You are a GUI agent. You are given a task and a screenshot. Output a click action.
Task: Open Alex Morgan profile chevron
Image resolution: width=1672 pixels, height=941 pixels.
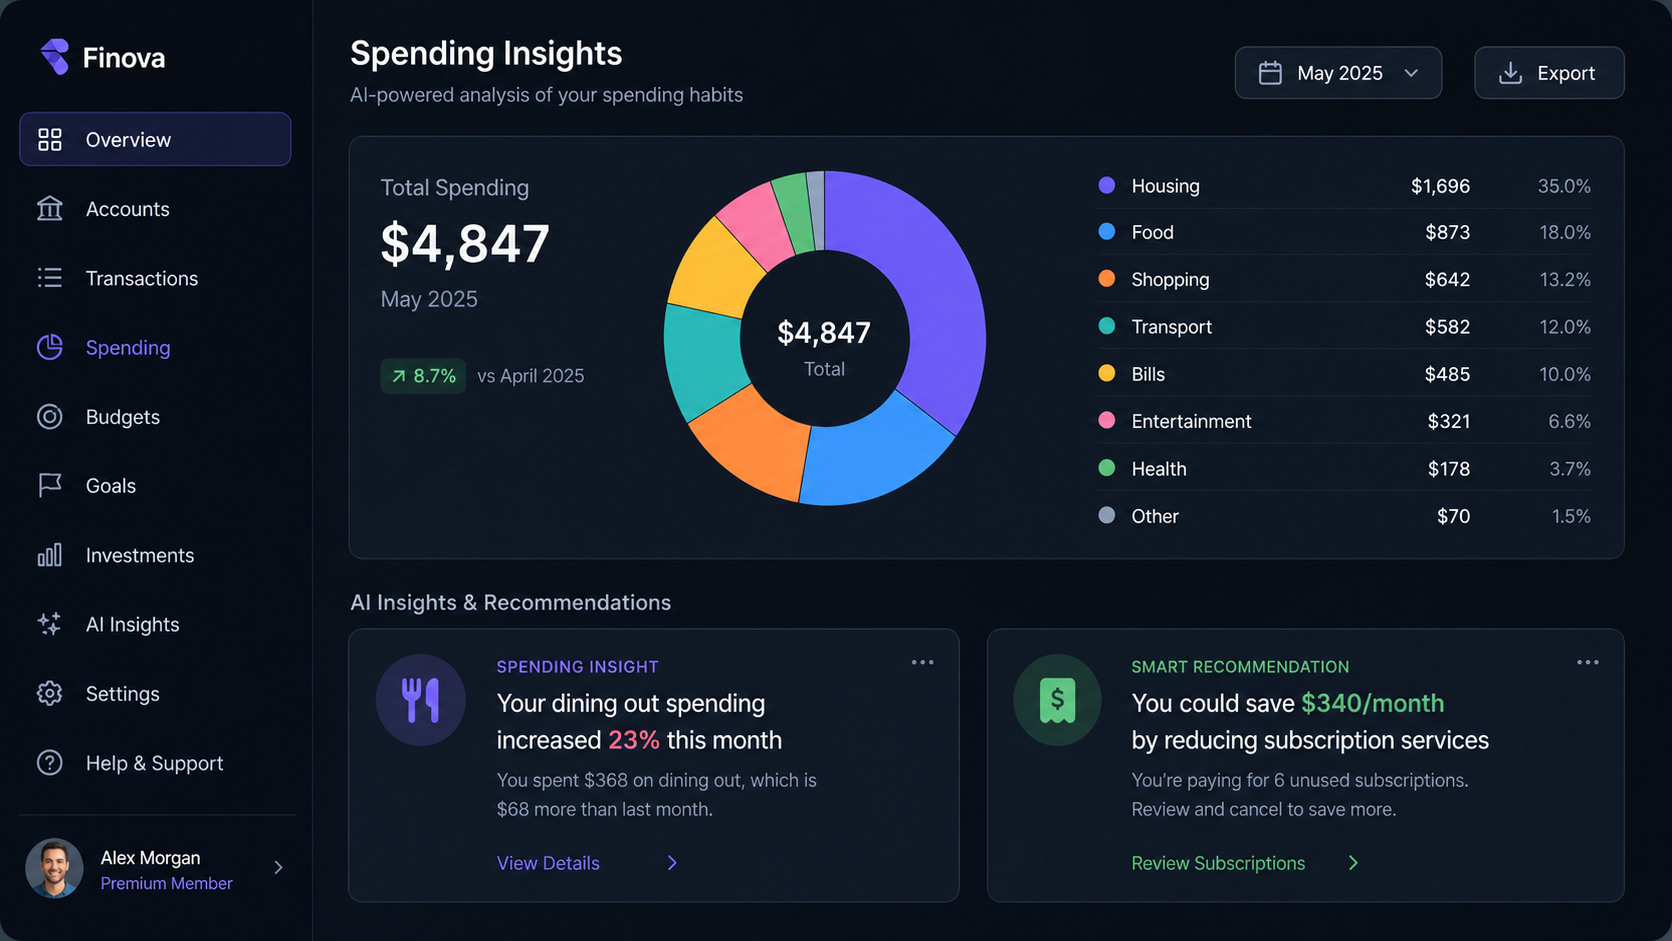click(x=278, y=867)
